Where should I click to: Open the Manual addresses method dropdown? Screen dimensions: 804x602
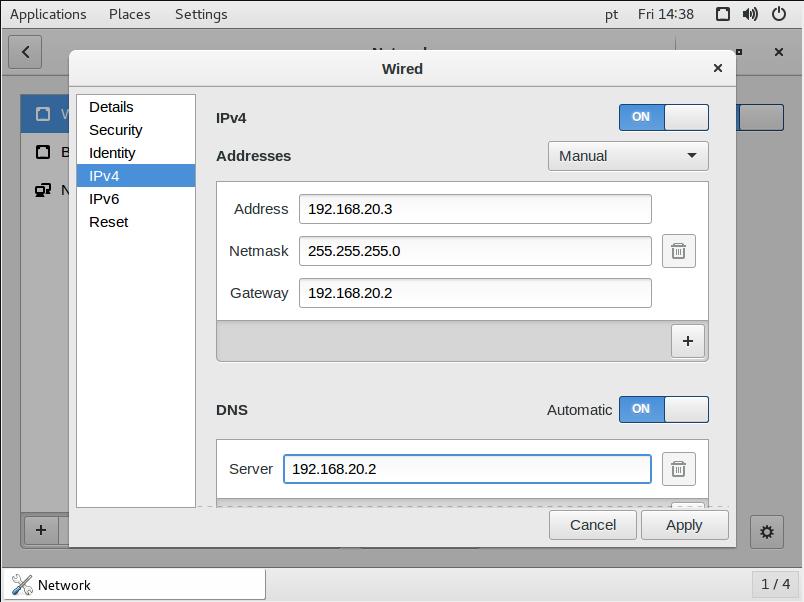click(x=628, y=156)
